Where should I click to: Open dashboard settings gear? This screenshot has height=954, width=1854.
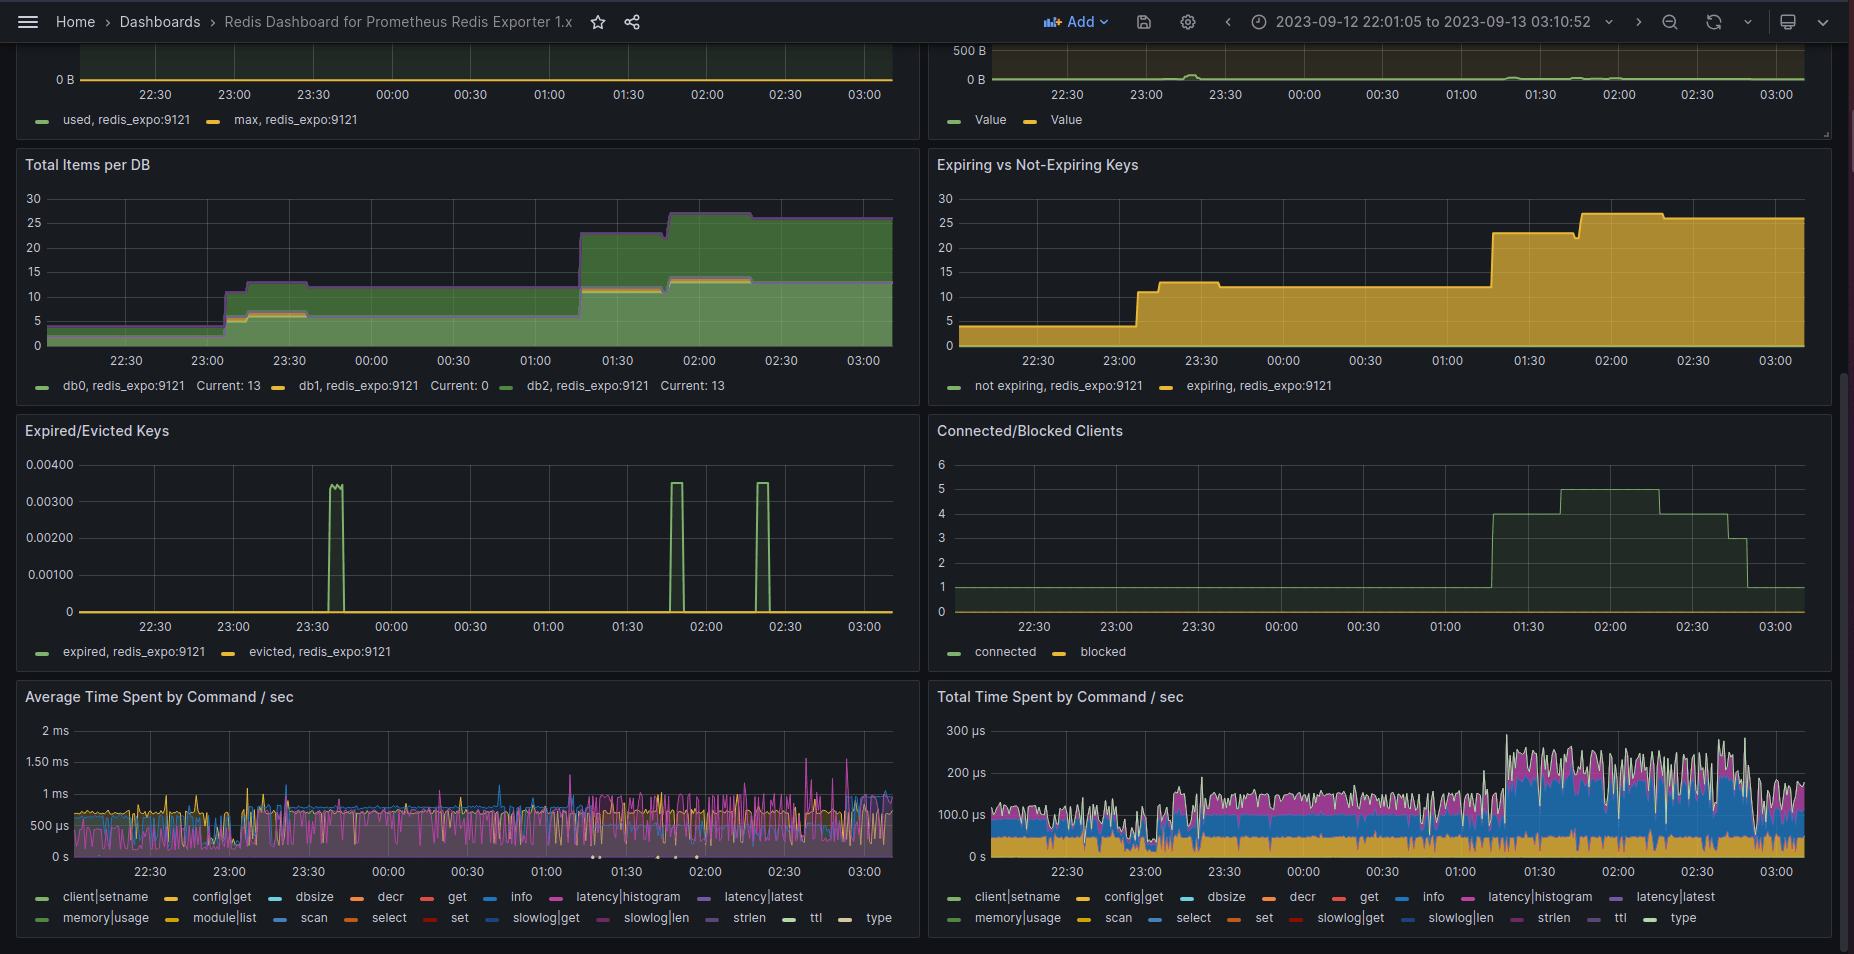1188,22
